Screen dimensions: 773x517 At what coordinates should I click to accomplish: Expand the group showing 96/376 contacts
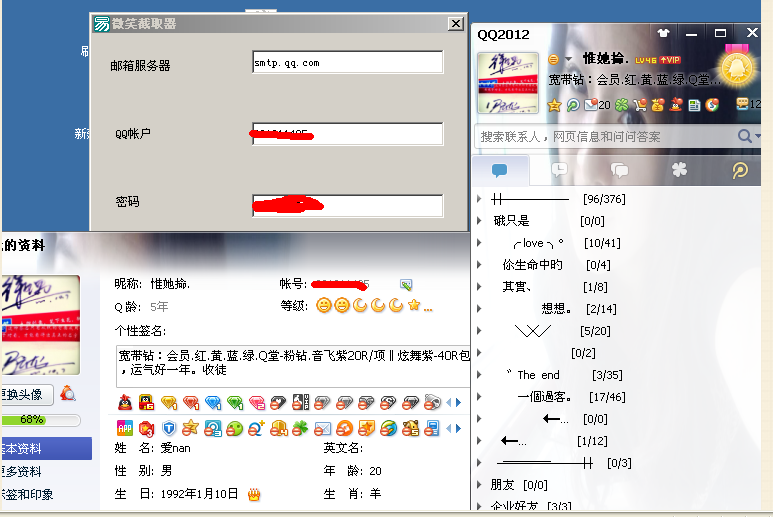point(479,199)
